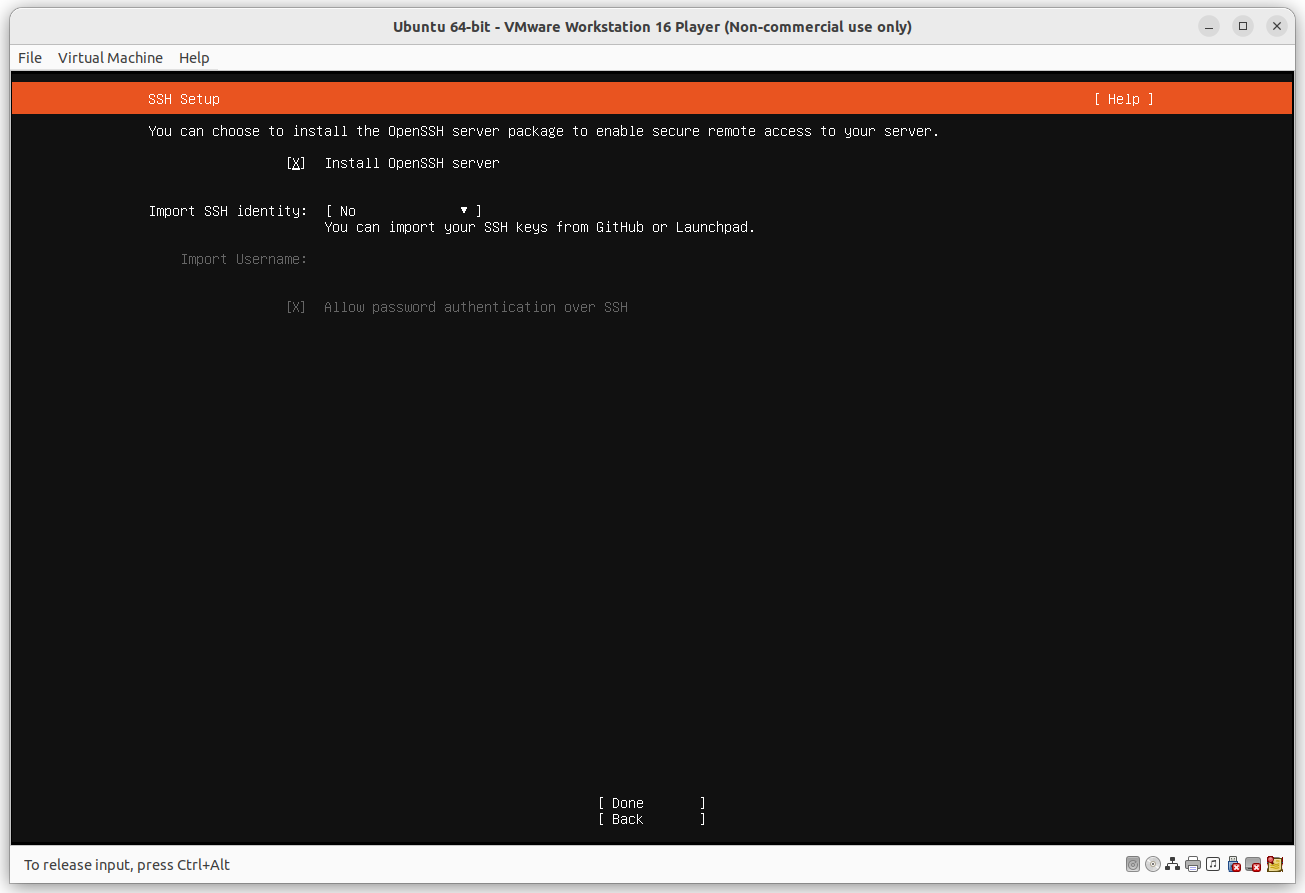Select Done to continue installation

(651, 802)
